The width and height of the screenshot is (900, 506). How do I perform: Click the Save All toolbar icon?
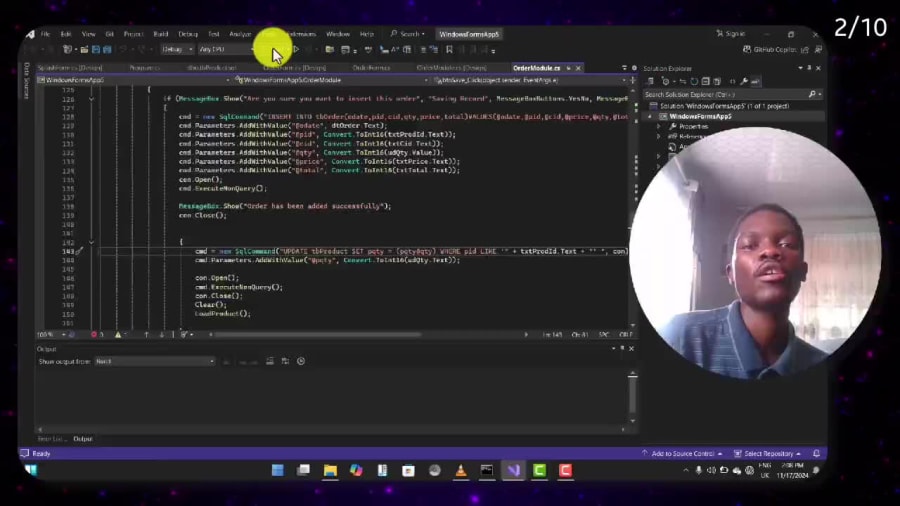pyautogui.click(x=107, y=50)
